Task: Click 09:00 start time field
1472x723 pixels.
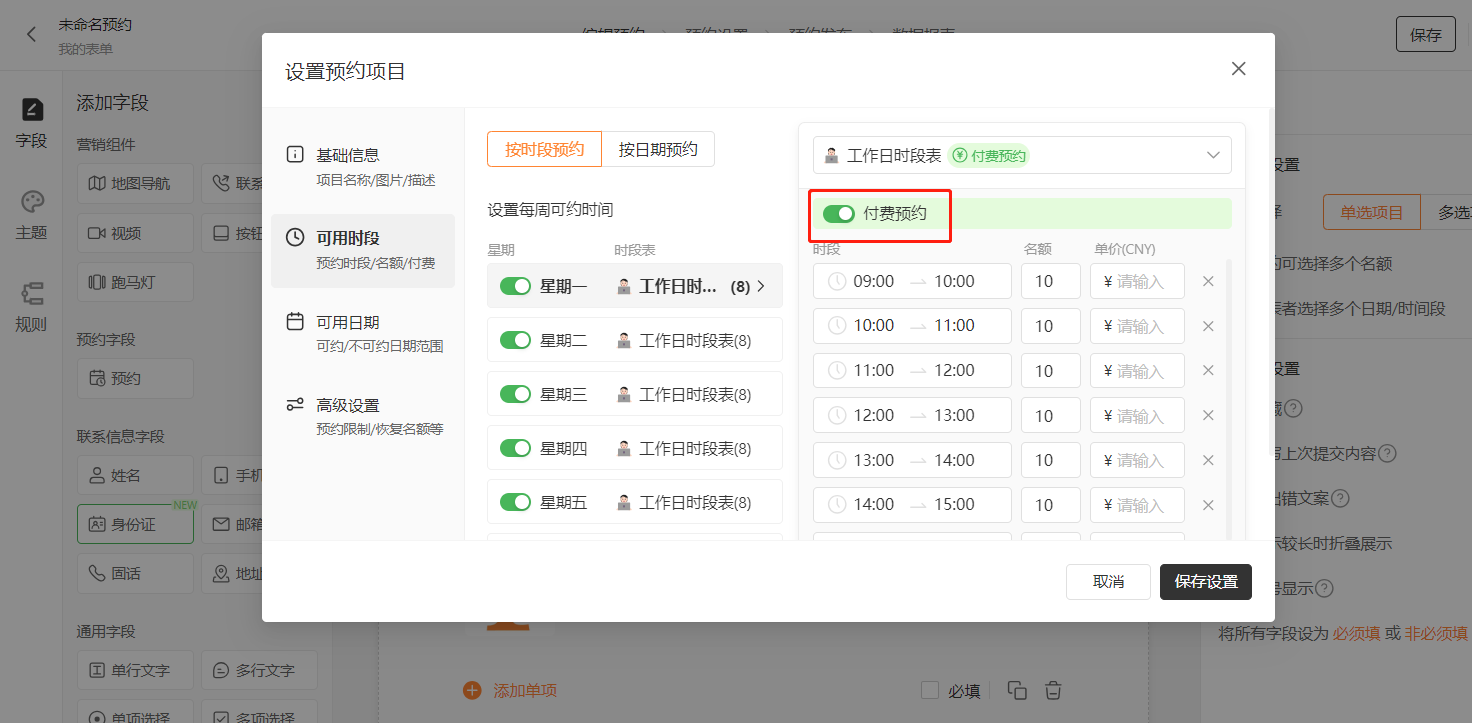Action: [873, 281]
